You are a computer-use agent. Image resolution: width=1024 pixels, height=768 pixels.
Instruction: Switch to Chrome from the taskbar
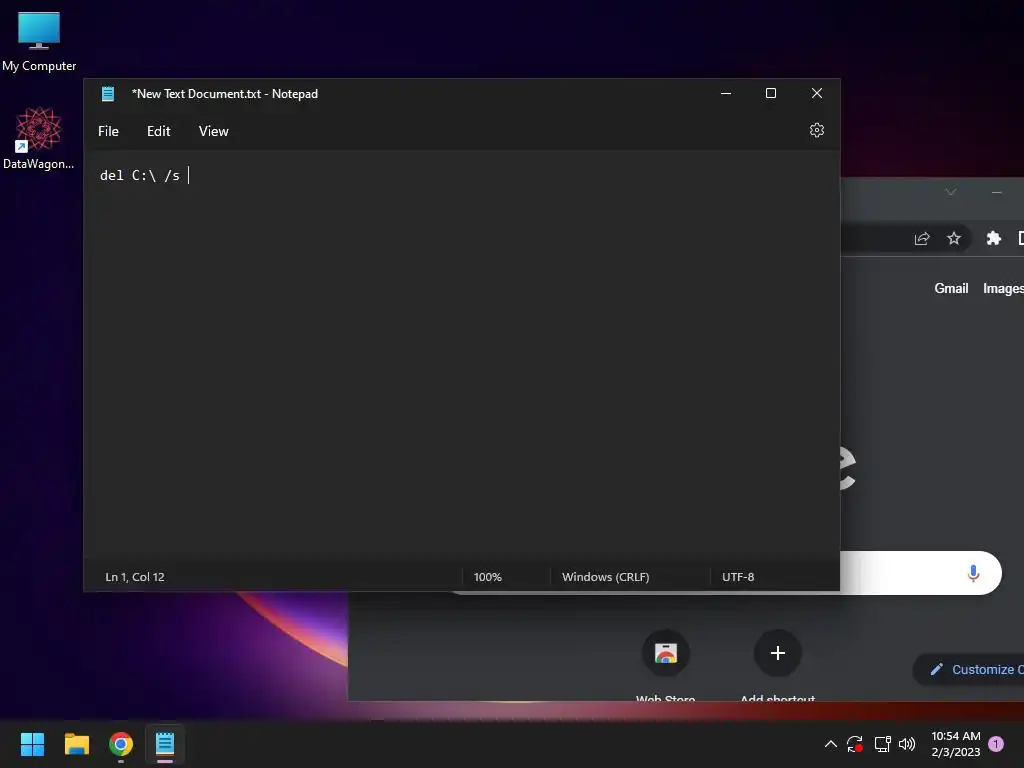[x=121, y=744]
